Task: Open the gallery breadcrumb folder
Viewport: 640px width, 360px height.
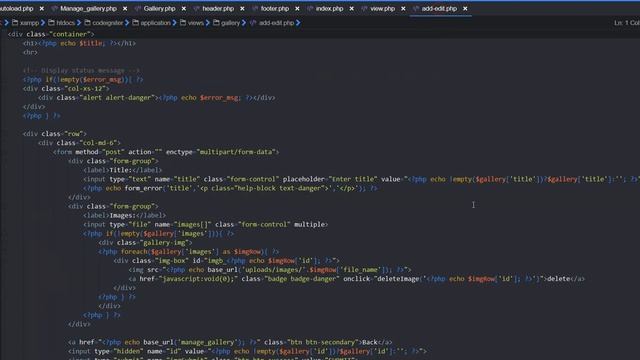Action: [231, 23]
